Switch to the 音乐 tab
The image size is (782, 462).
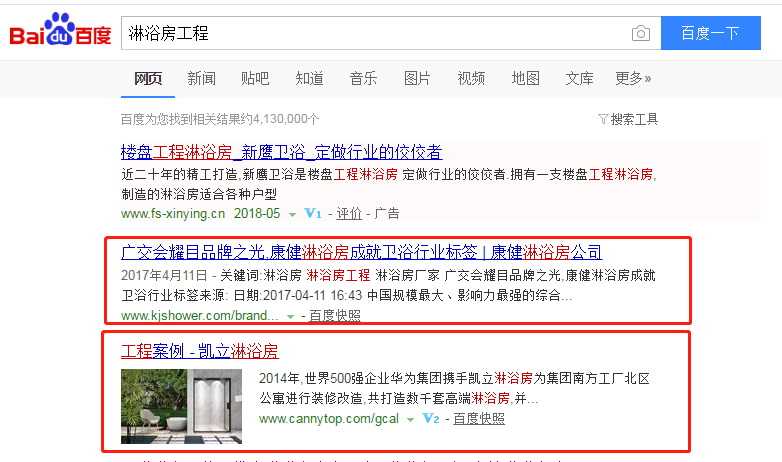pos(363,78)
